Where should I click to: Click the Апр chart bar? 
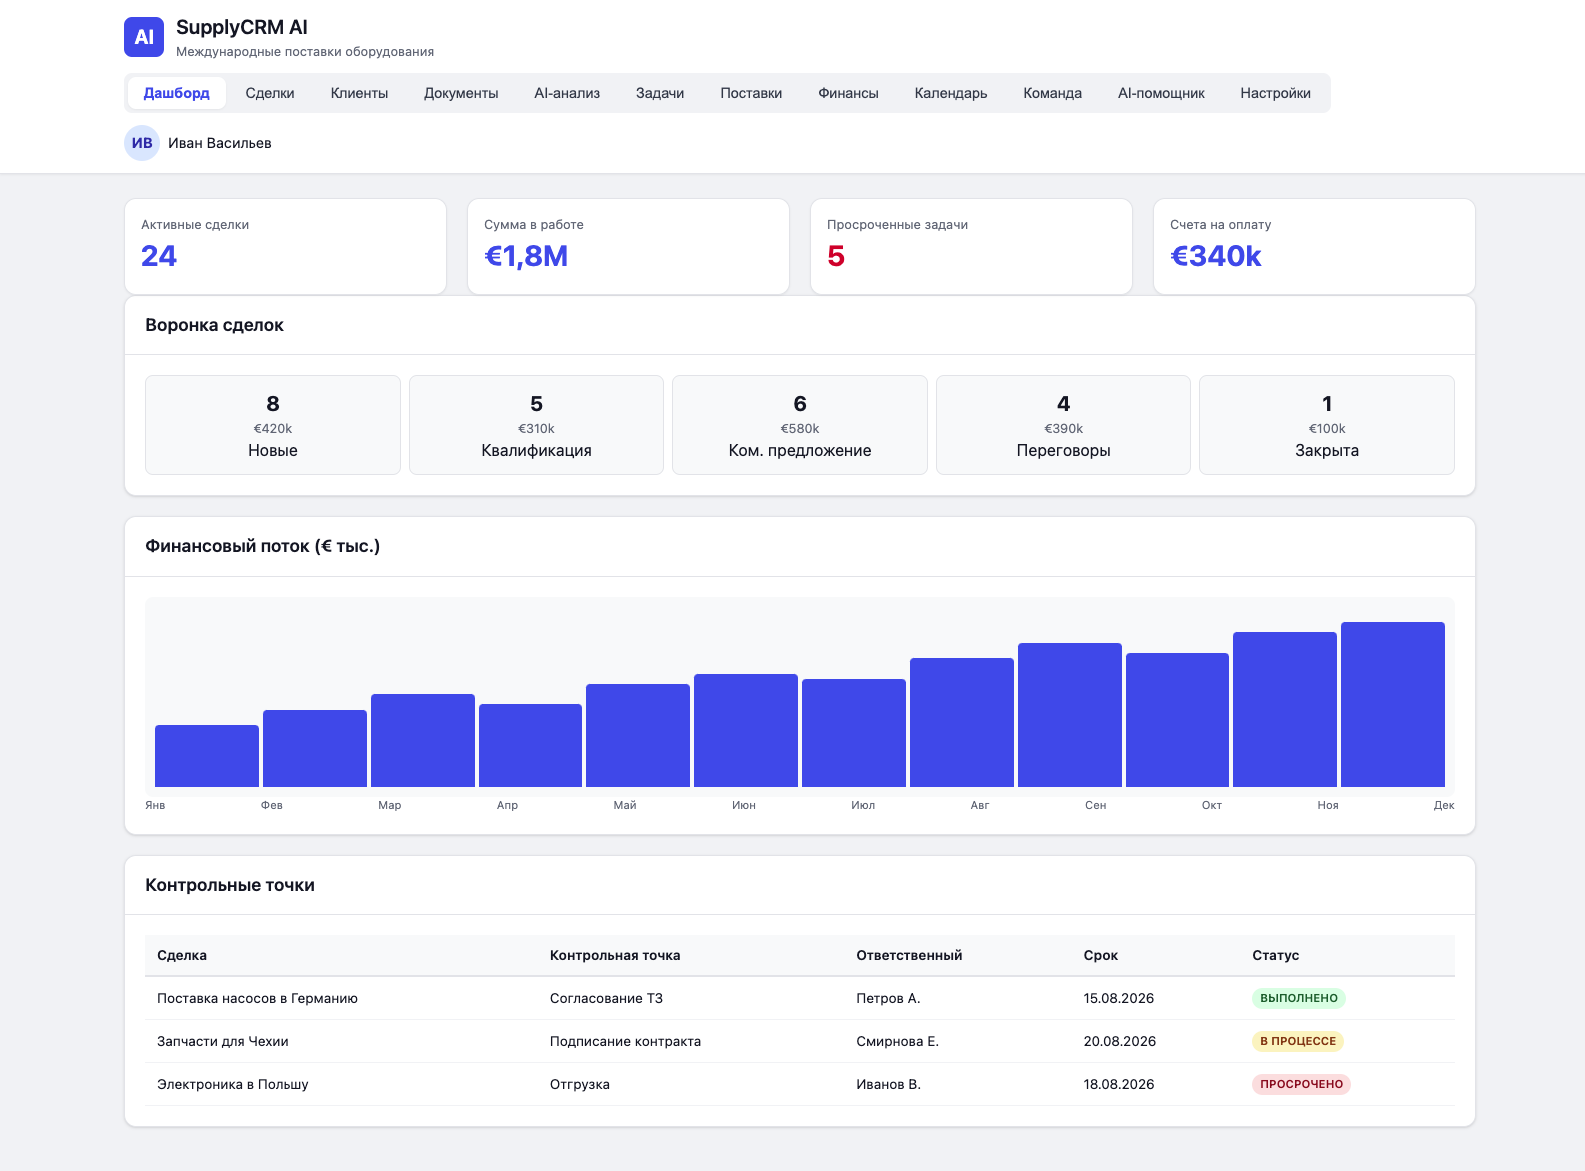pyautogui.click(x=530, y=745)
